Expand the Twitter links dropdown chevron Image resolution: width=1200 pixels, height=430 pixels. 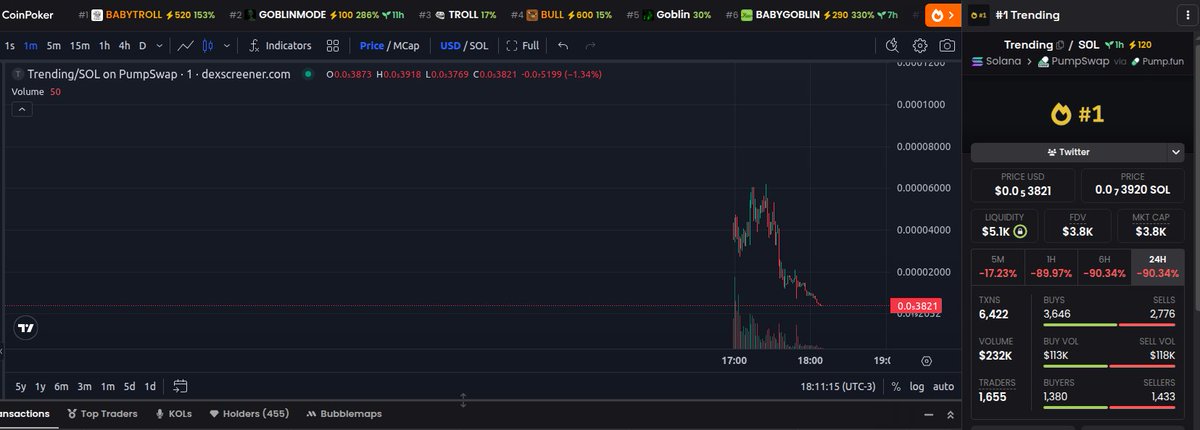coord(1176,152)
